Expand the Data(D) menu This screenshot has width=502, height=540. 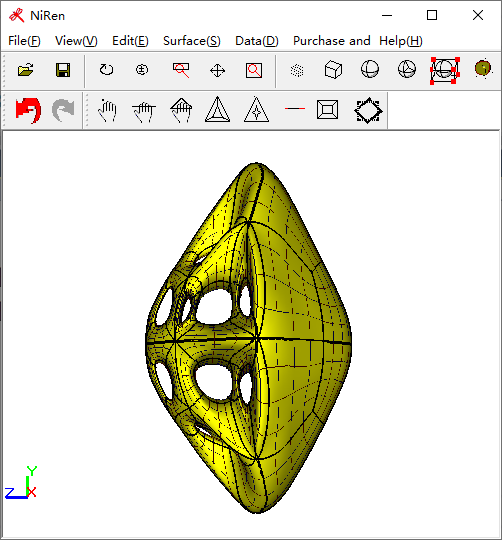click(257, 41)
